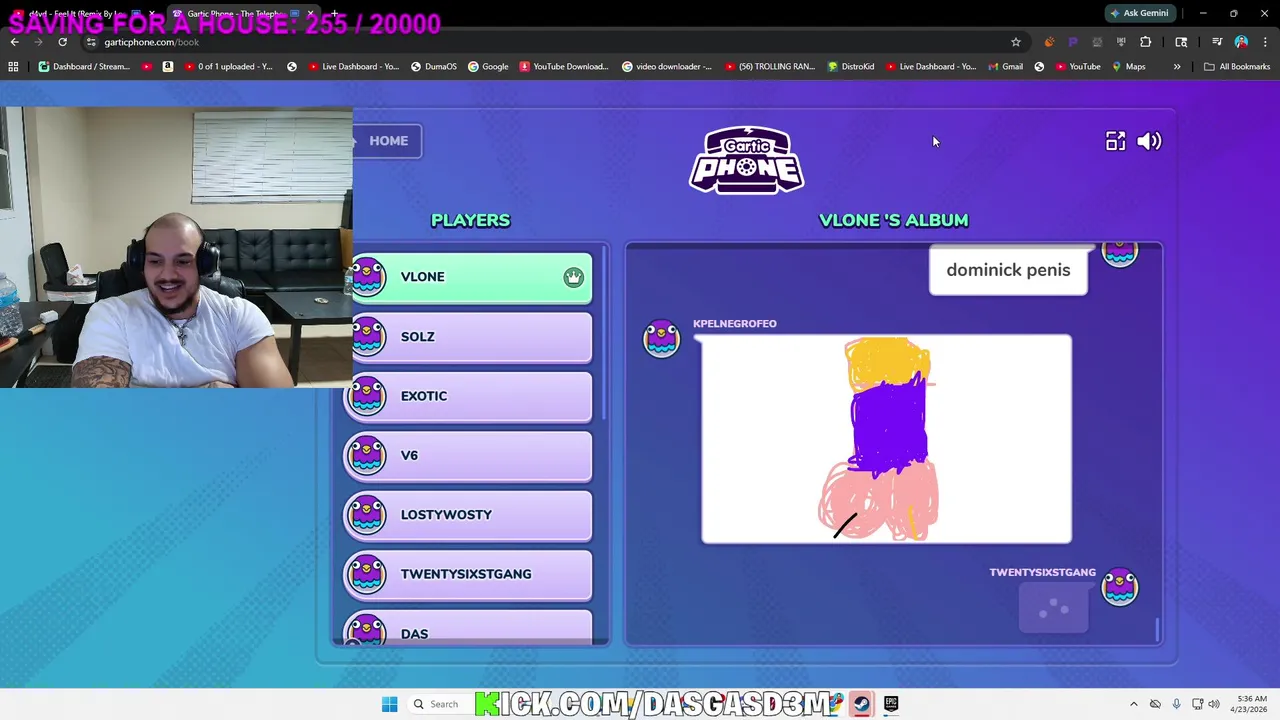Screen dimensions: 1280x720
Task: Reload the garticphone.com page
Action: pos(62,42)
